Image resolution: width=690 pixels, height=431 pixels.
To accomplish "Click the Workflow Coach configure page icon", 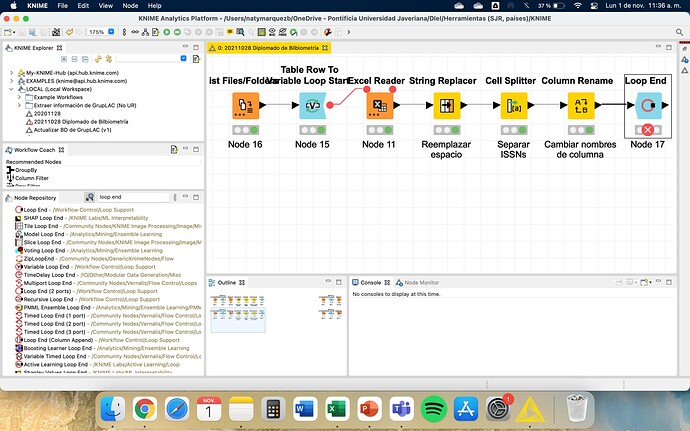I will [174, 150].
